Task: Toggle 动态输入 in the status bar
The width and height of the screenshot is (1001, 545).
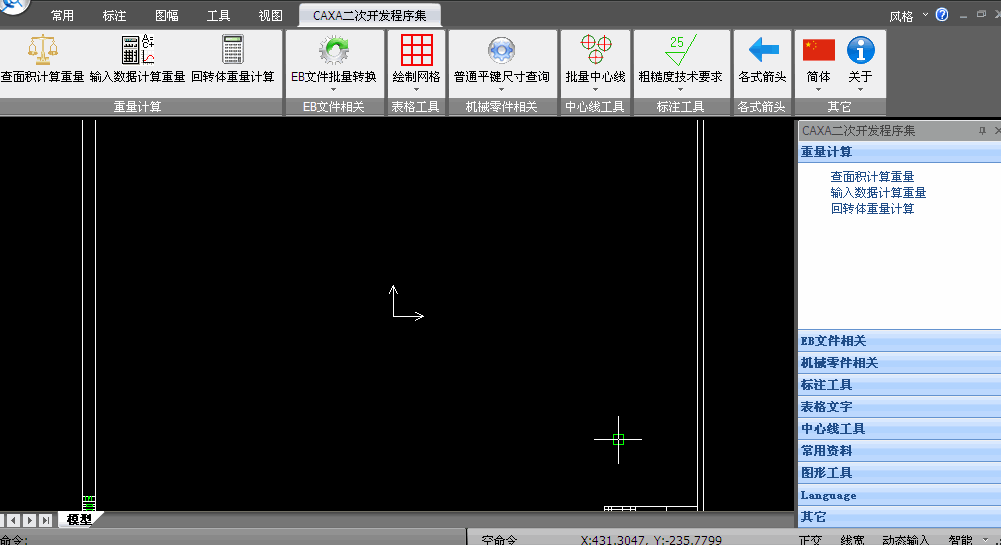Action: (906, 539)
